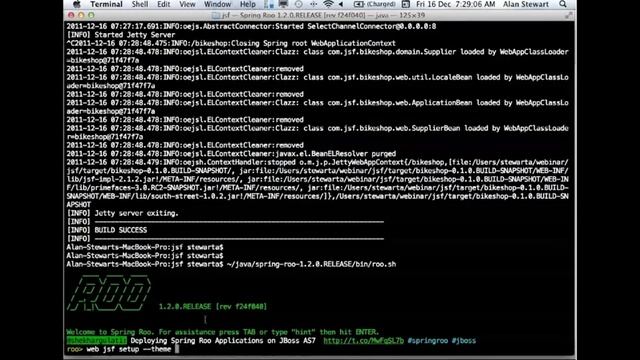This screenshot has height=360, width=640.
Task: Click the jsf folder proxy icon in title
Action: (216, 16)
